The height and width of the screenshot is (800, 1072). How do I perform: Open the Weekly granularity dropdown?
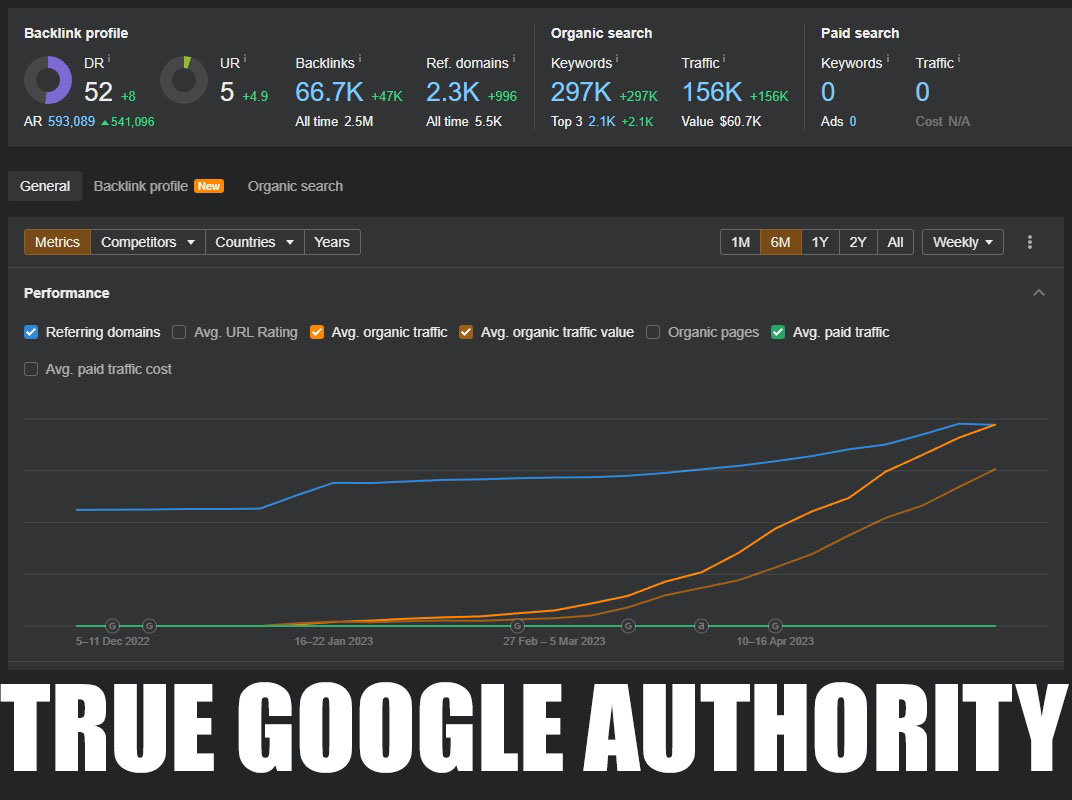961,242
